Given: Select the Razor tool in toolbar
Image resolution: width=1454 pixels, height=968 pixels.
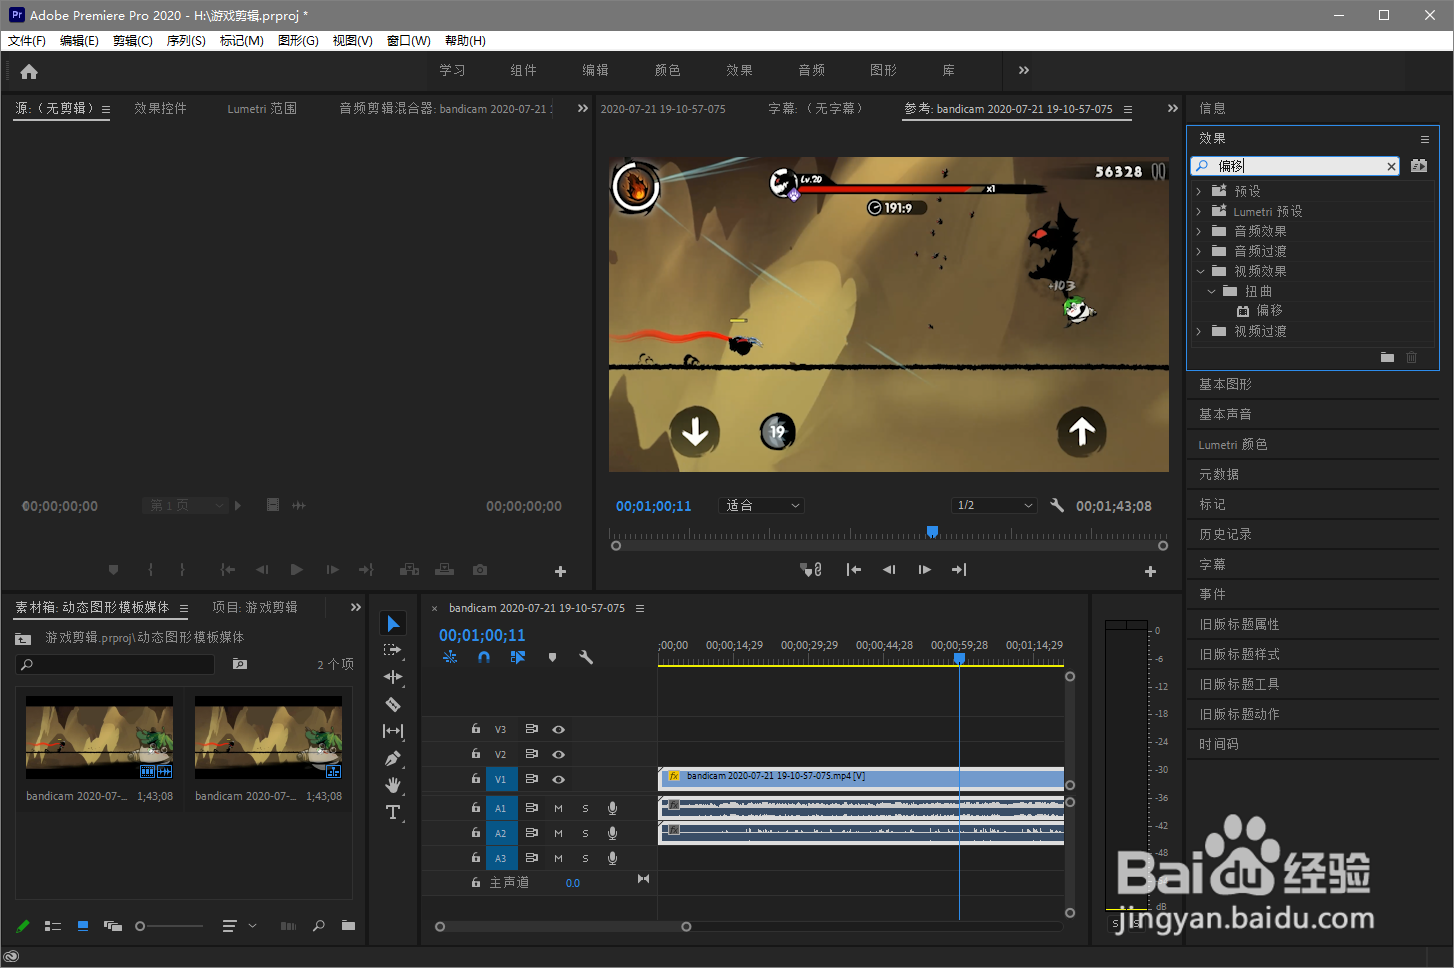Looking at the screenshot, I should (393, 704).
